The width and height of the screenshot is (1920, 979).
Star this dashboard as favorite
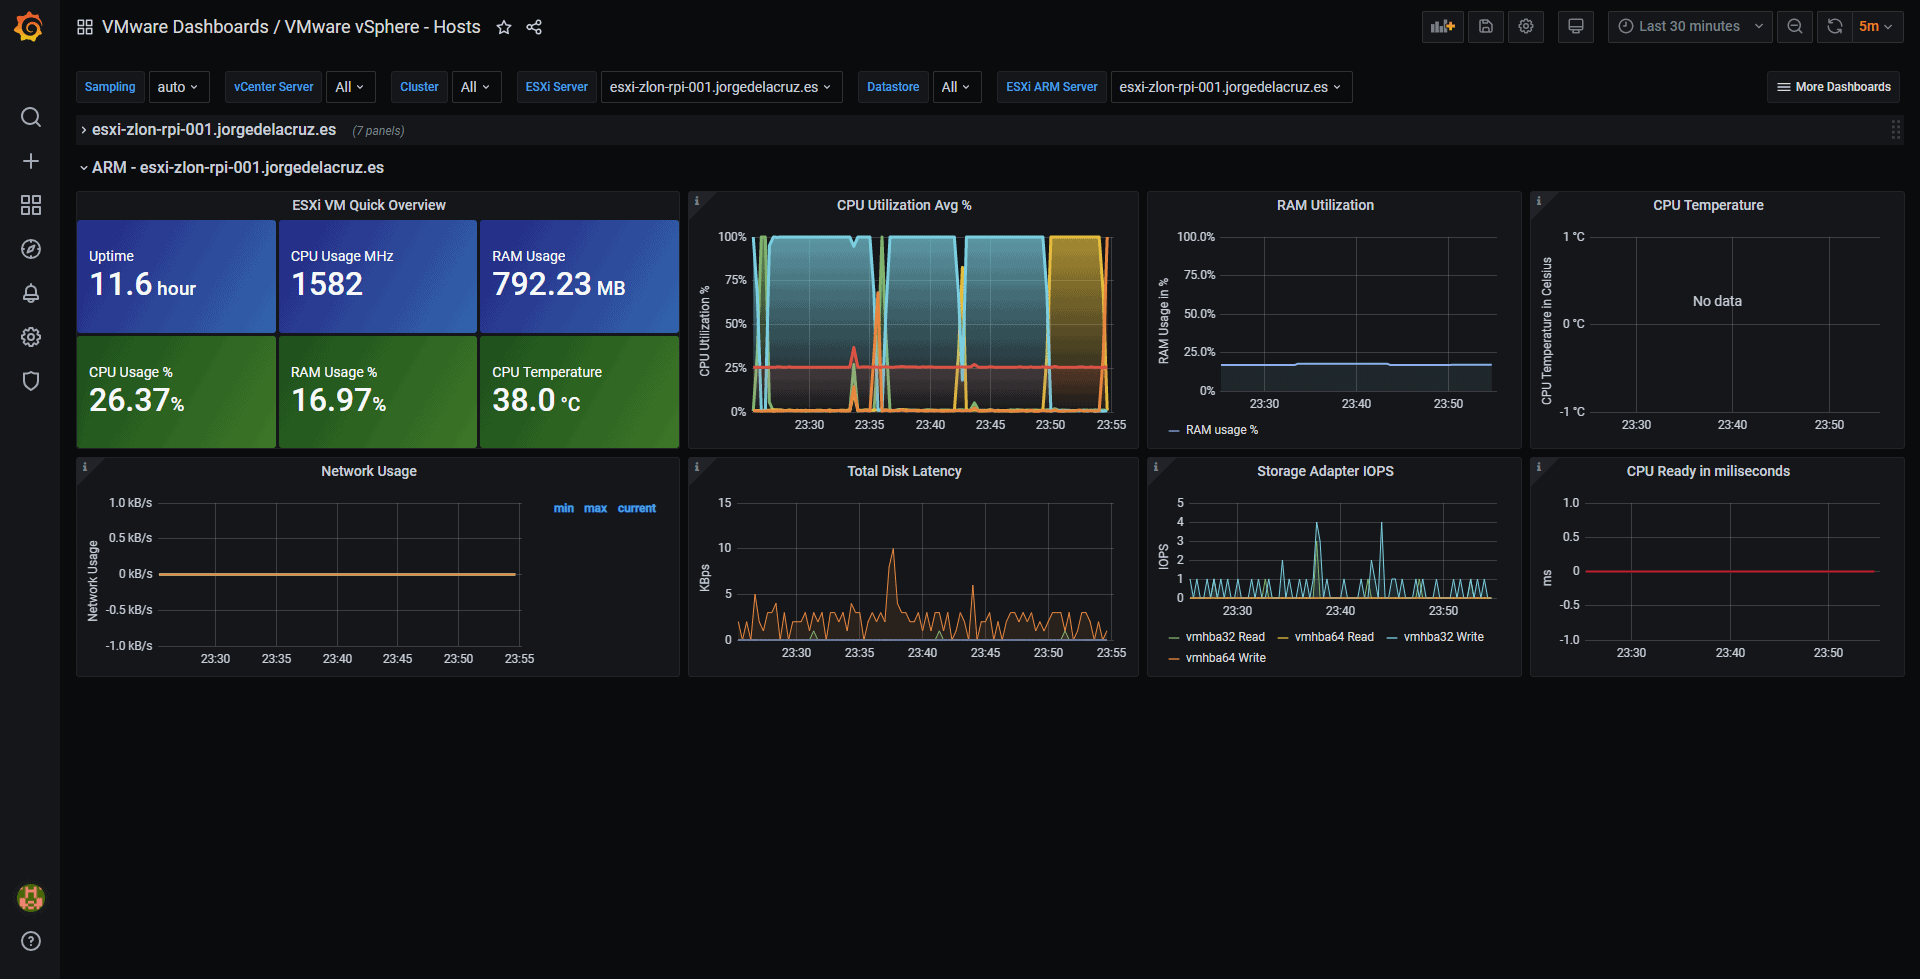pyautogui.click(x=504, y=27)
